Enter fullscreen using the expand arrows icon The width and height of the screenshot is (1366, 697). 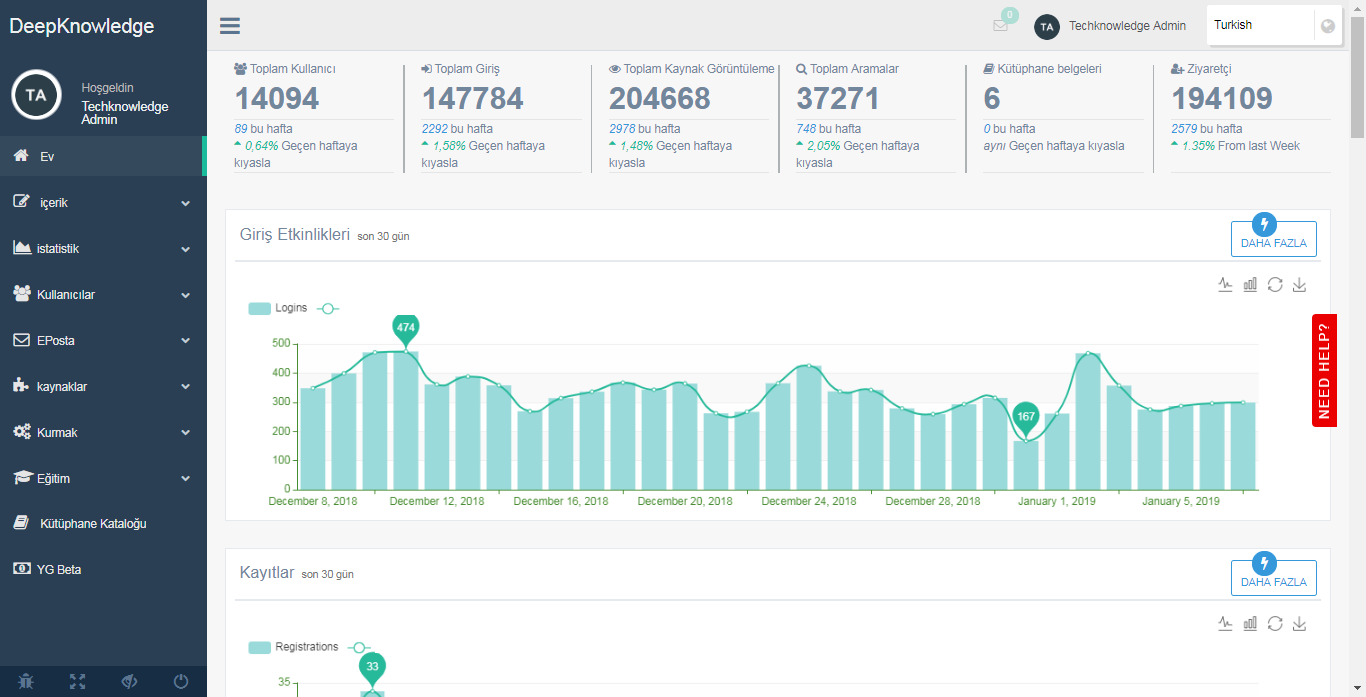tap(78, 682)
